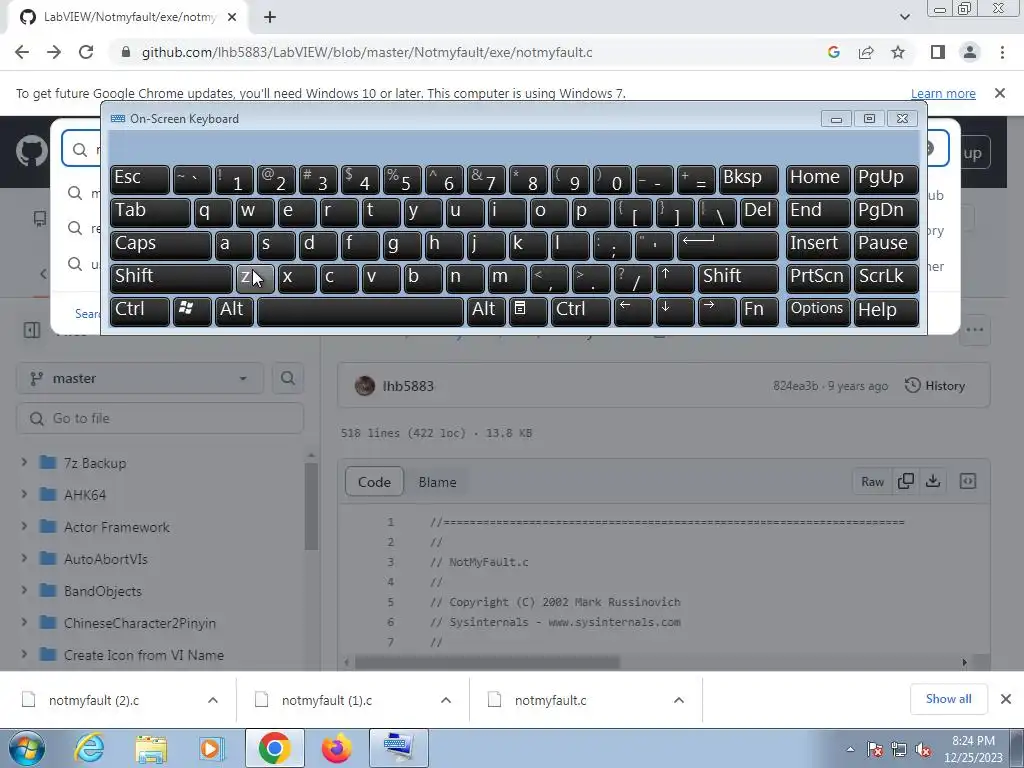1024x768 pixels.
Task: Dismiss the Chrome update infobar
Action: click(1000, 93)
